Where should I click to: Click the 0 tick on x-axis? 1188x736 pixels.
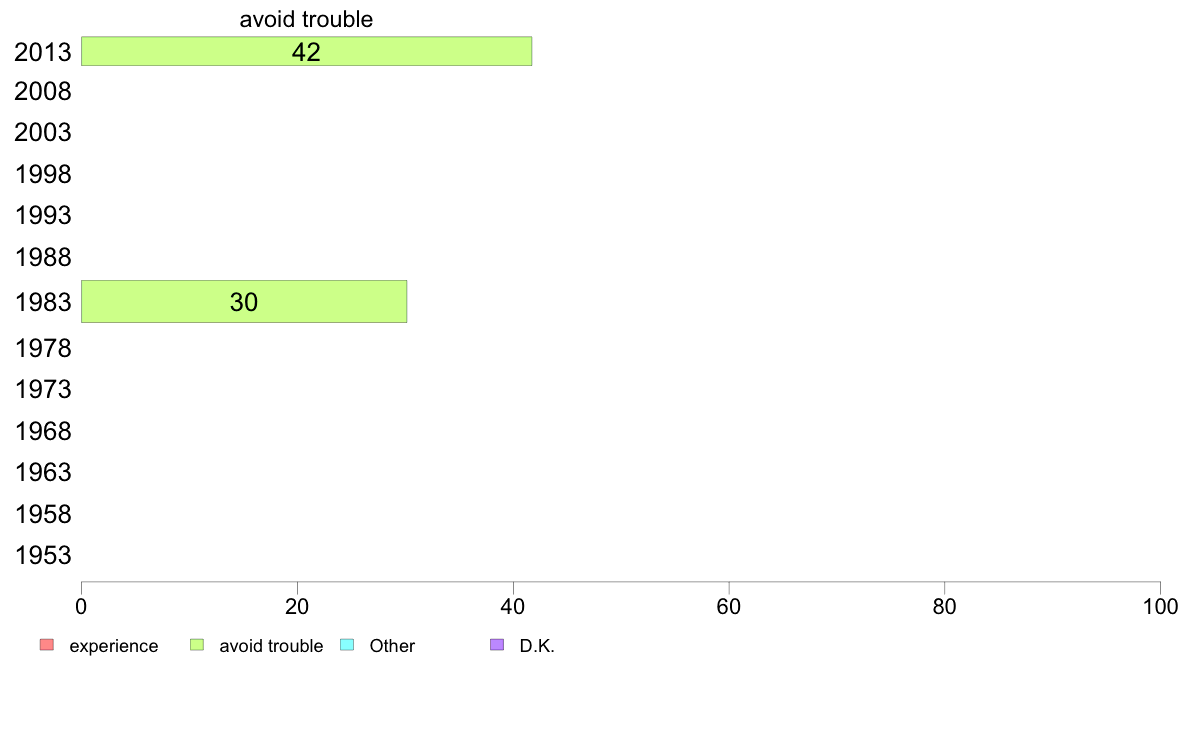[x=81, y=606]
